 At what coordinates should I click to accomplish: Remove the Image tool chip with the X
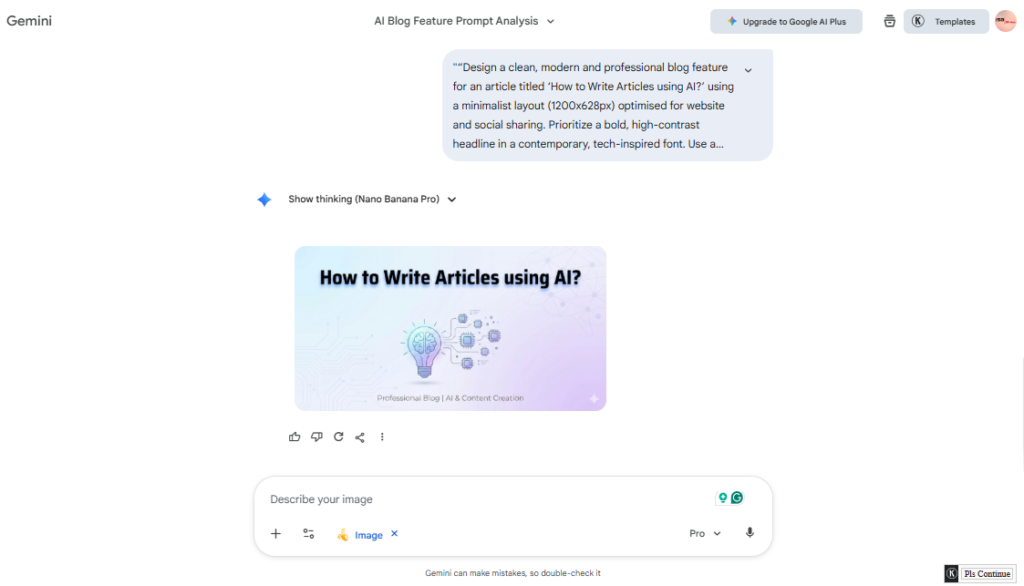[x=394, y=534]
